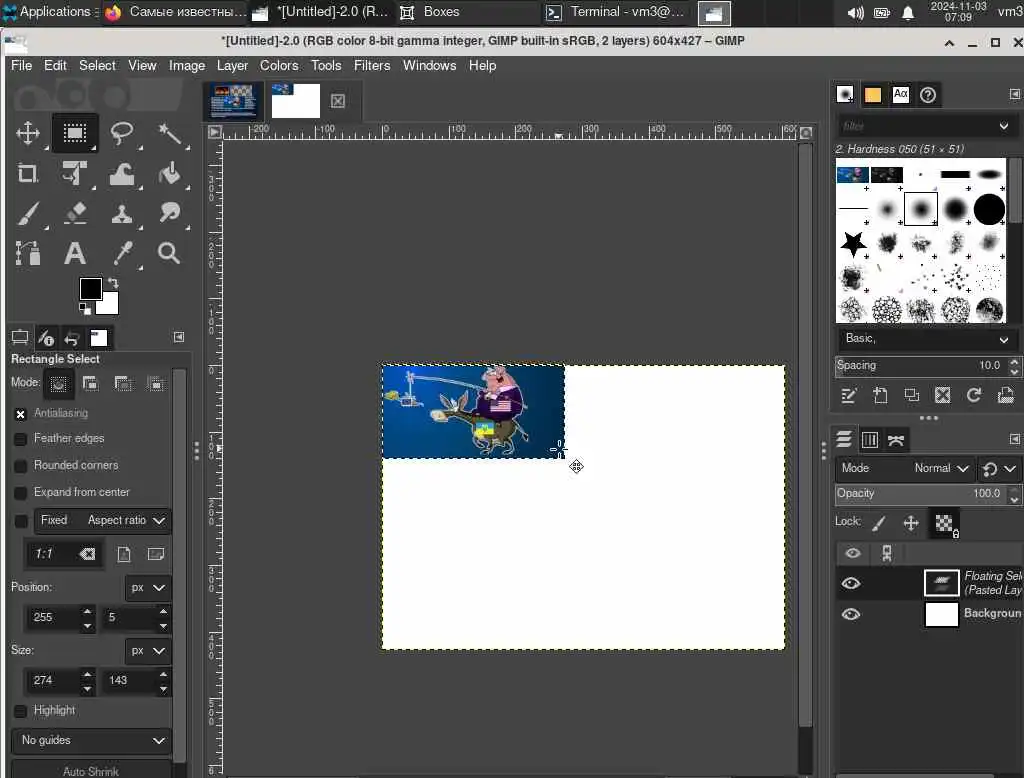Click the black foreground color swatch
1024x778 pixels.
[90, 288]
